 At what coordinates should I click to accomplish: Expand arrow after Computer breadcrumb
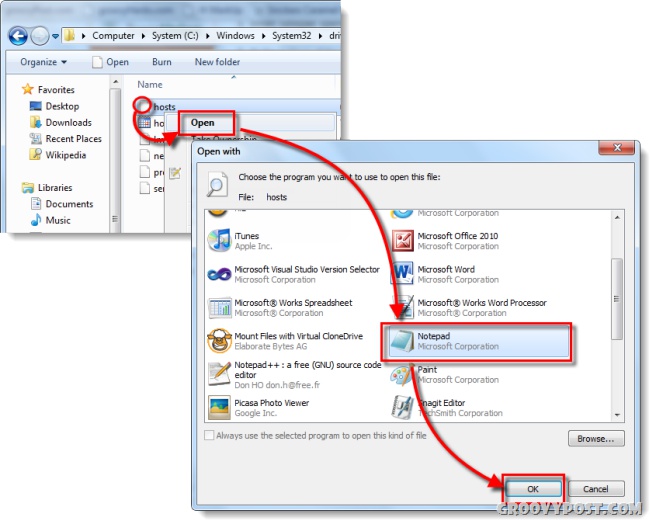(x=143, y=36)
